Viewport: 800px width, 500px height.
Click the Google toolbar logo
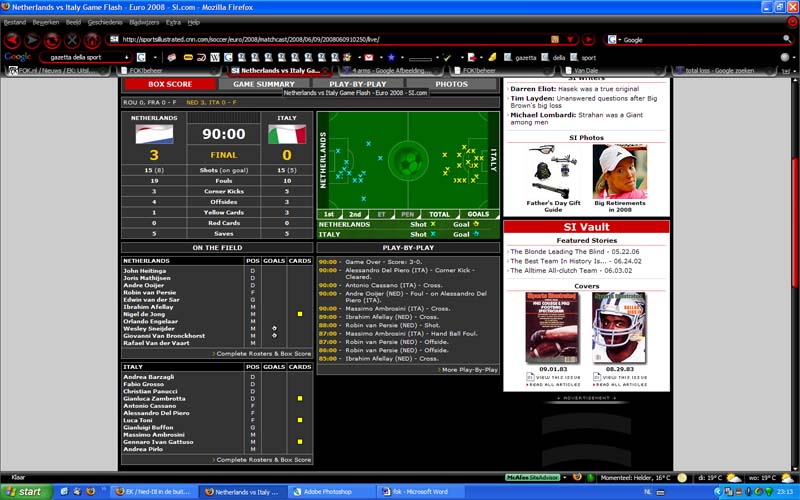click(x=18, y=57)
